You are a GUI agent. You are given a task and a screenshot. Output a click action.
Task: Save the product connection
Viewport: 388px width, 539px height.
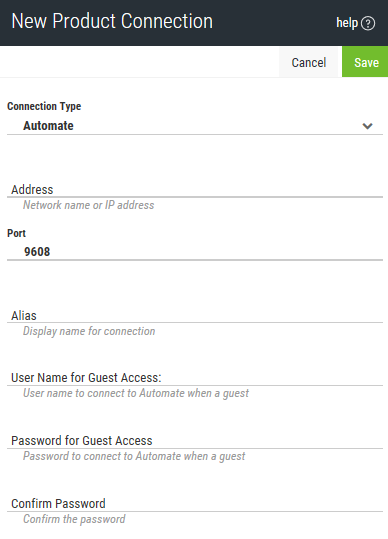(x=366, y=62)
